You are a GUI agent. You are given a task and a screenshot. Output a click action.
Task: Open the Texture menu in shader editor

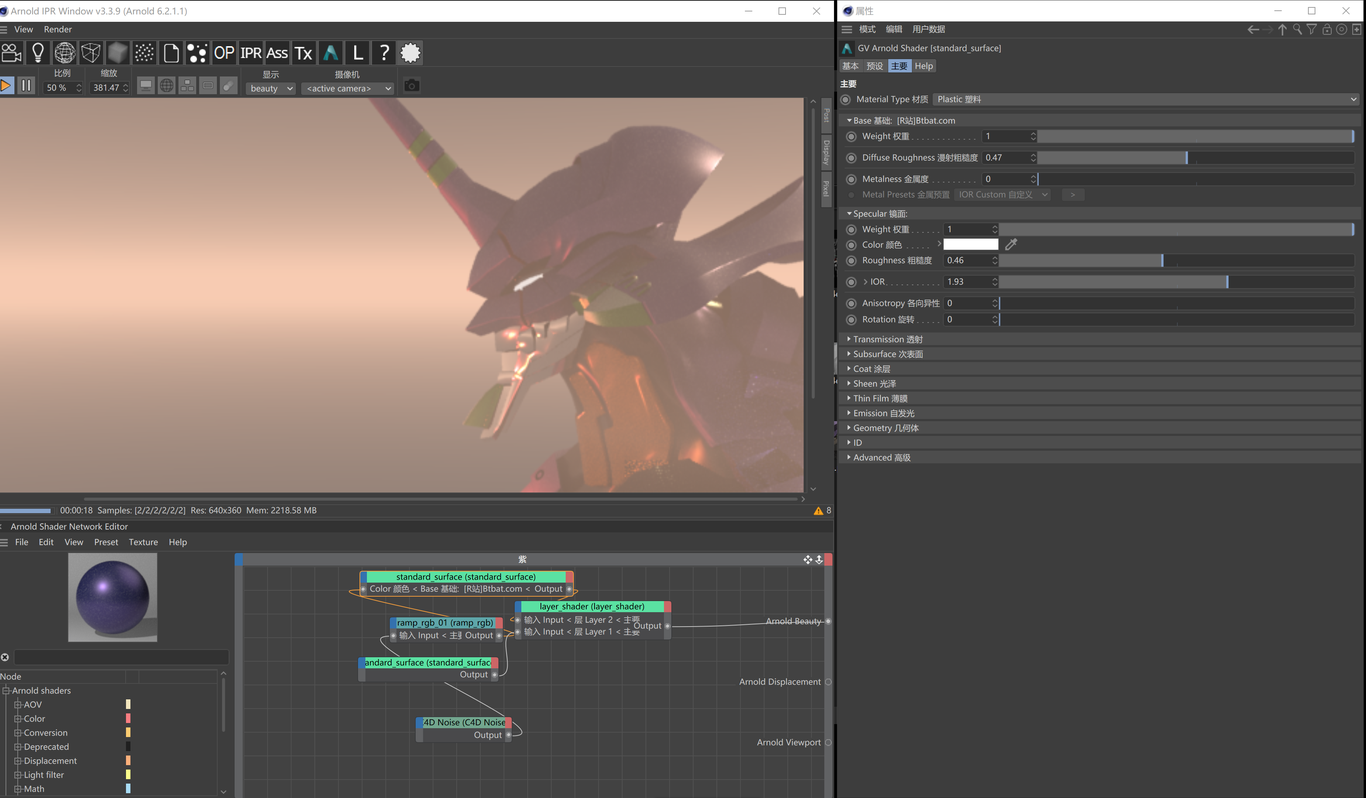[143, 542]
